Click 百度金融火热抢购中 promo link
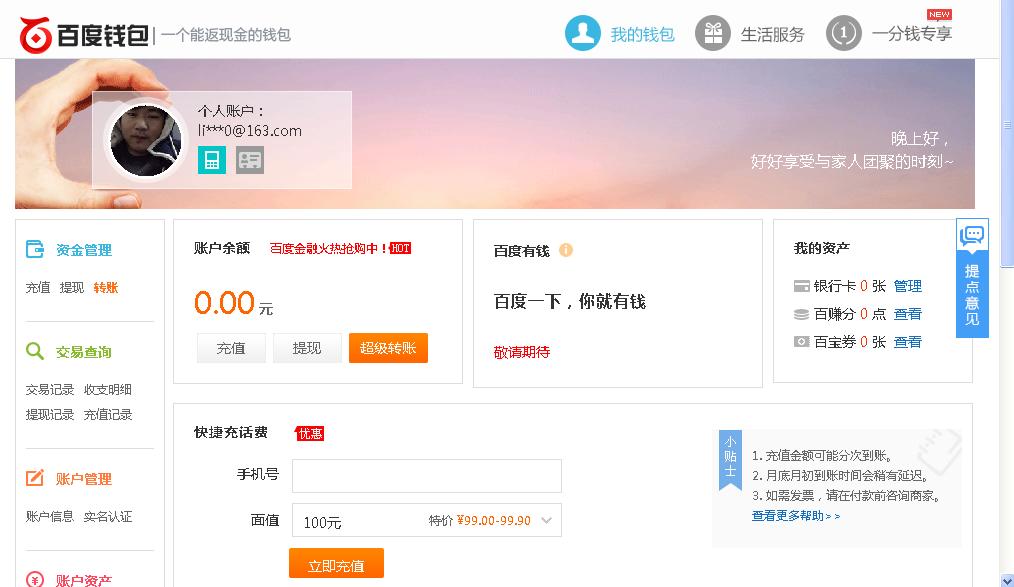The image size is (1014, 587). (329, 248)
